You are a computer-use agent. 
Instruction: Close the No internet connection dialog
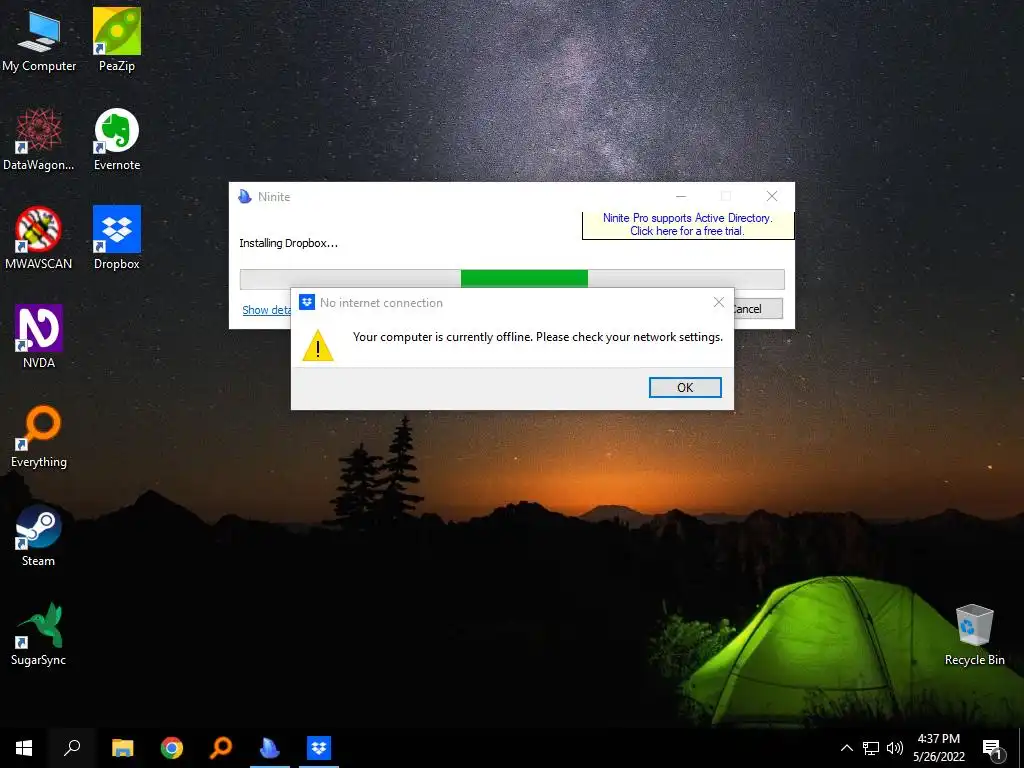(718, 302)
